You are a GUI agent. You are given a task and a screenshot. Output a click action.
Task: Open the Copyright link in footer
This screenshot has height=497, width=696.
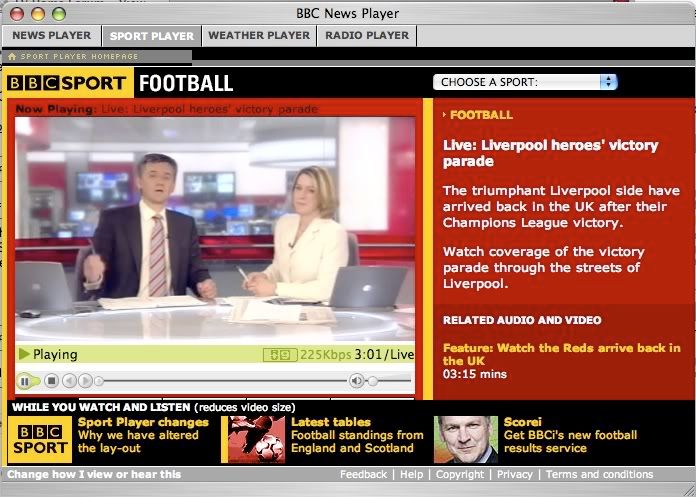tap(460, 474)
